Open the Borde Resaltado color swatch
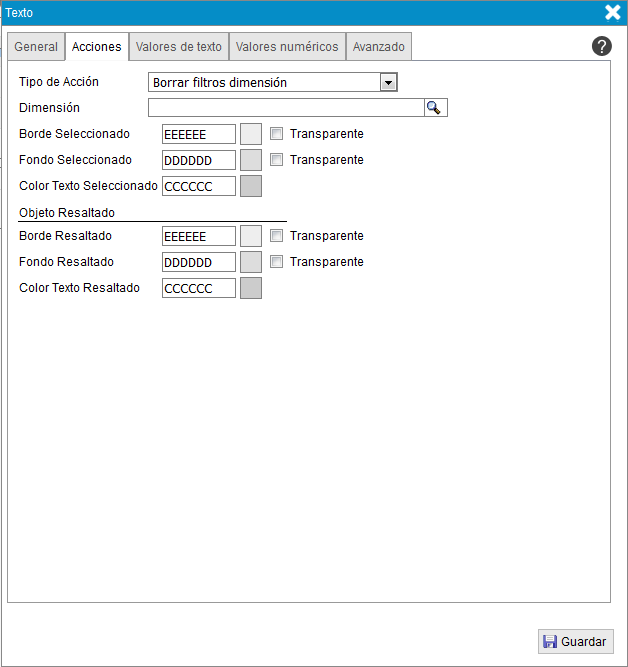Viewport: 628px width, 667px height. click(x=251, y=236)
